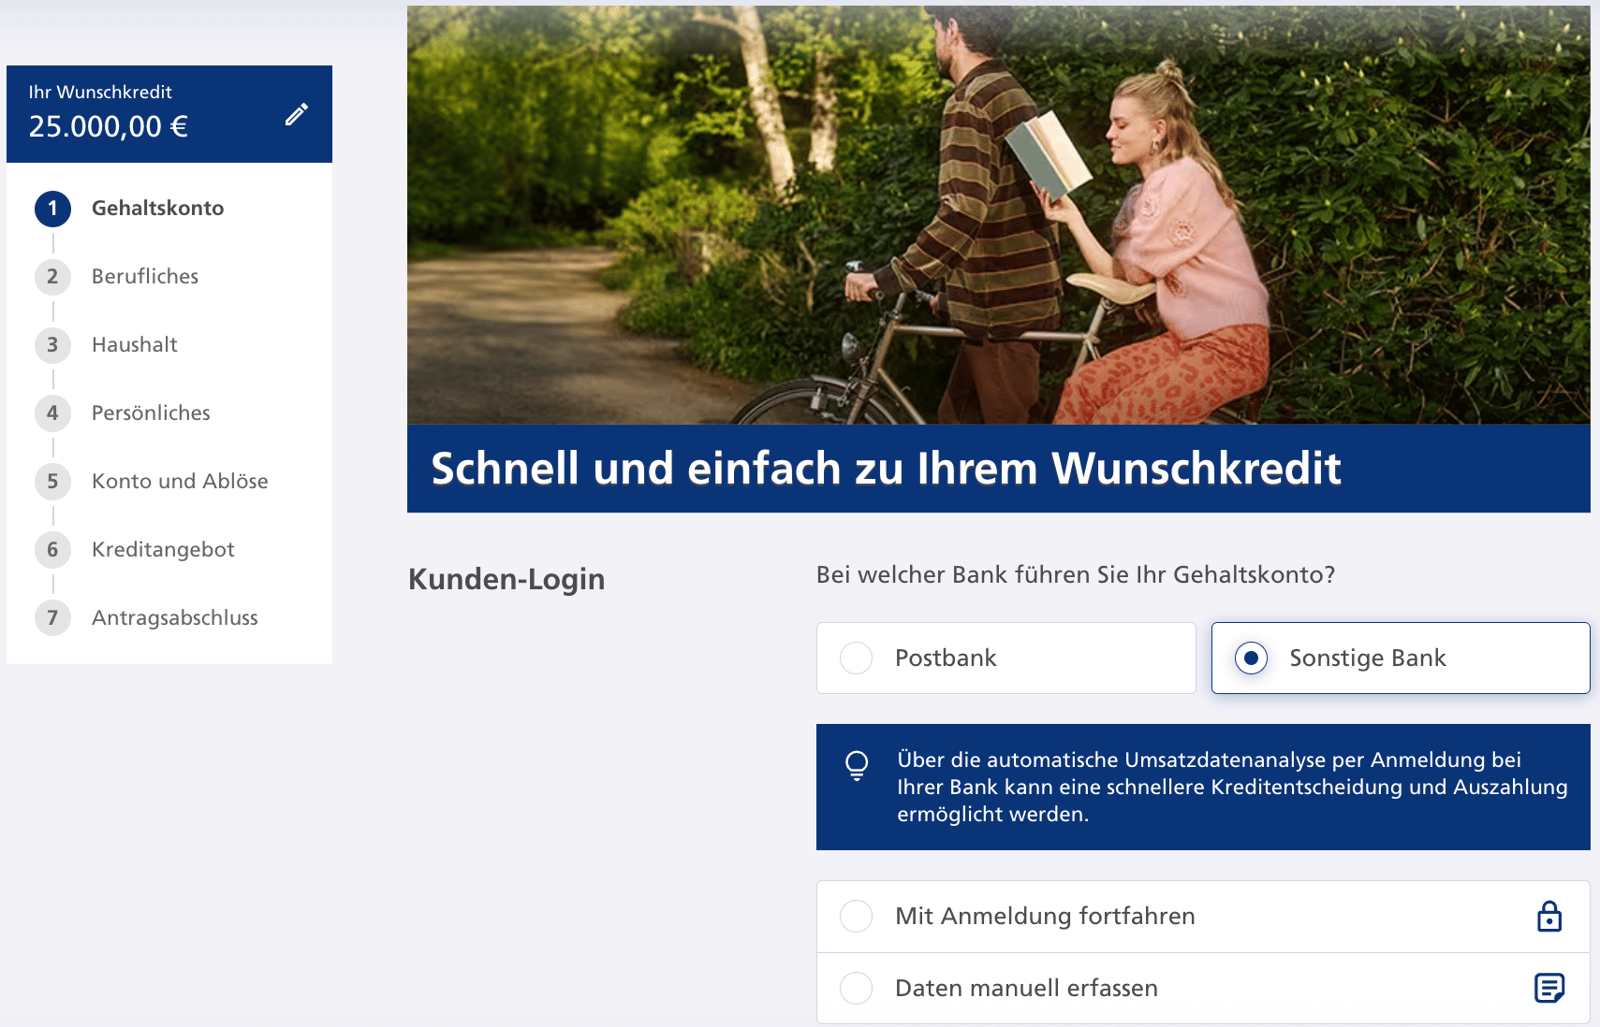Go to step 6 Kreditangebot
This screenshot has width=1600, height=1027.
(x=135, y=549)
